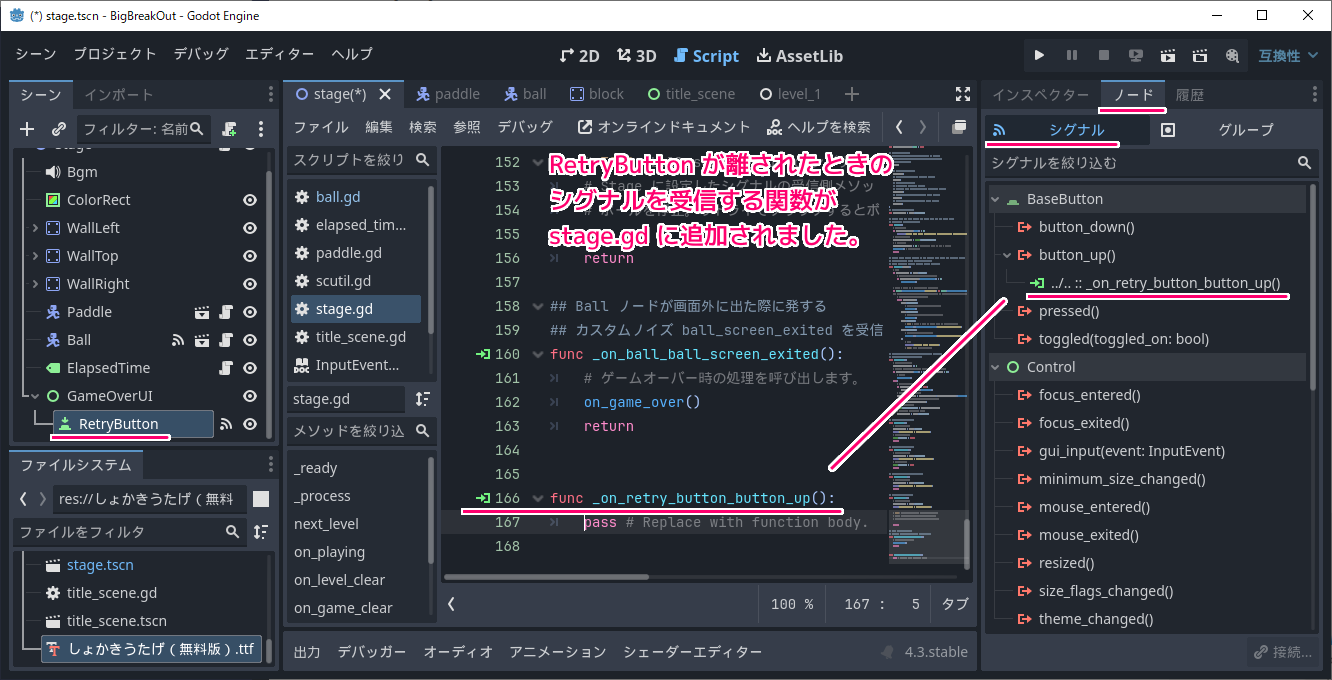Toggle visibility of Paddle node
Viewport: 1332px width, 680px height.
coord(250,312)
